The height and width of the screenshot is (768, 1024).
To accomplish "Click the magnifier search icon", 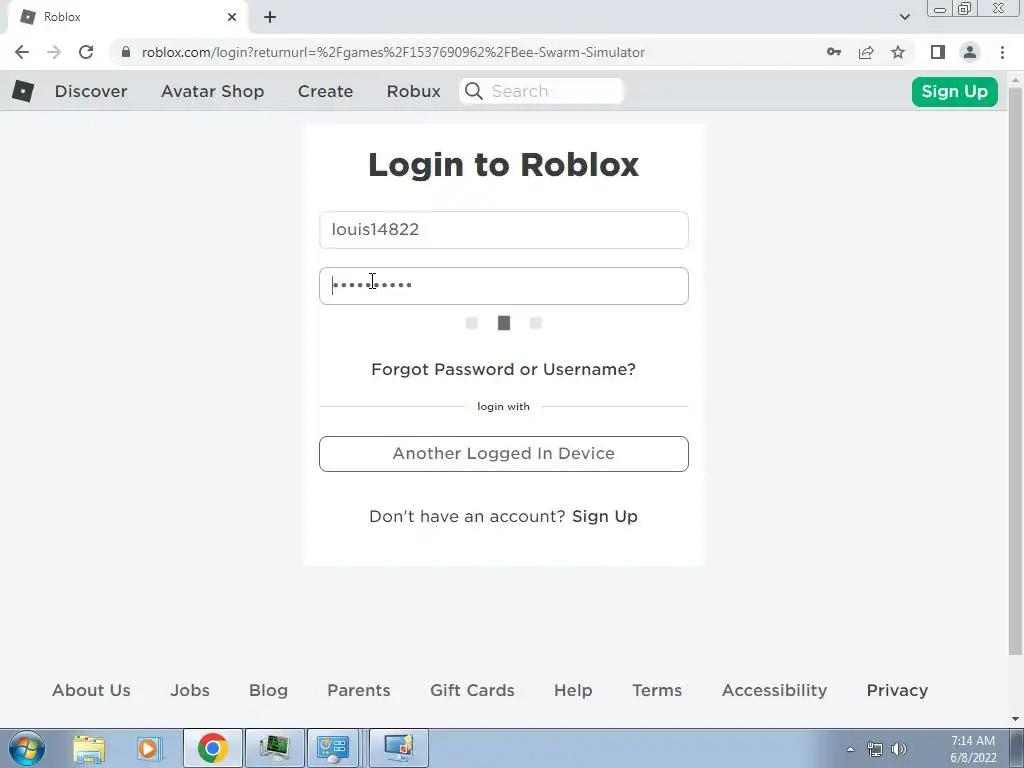I will pyautogui.click(x=474, y=91).
